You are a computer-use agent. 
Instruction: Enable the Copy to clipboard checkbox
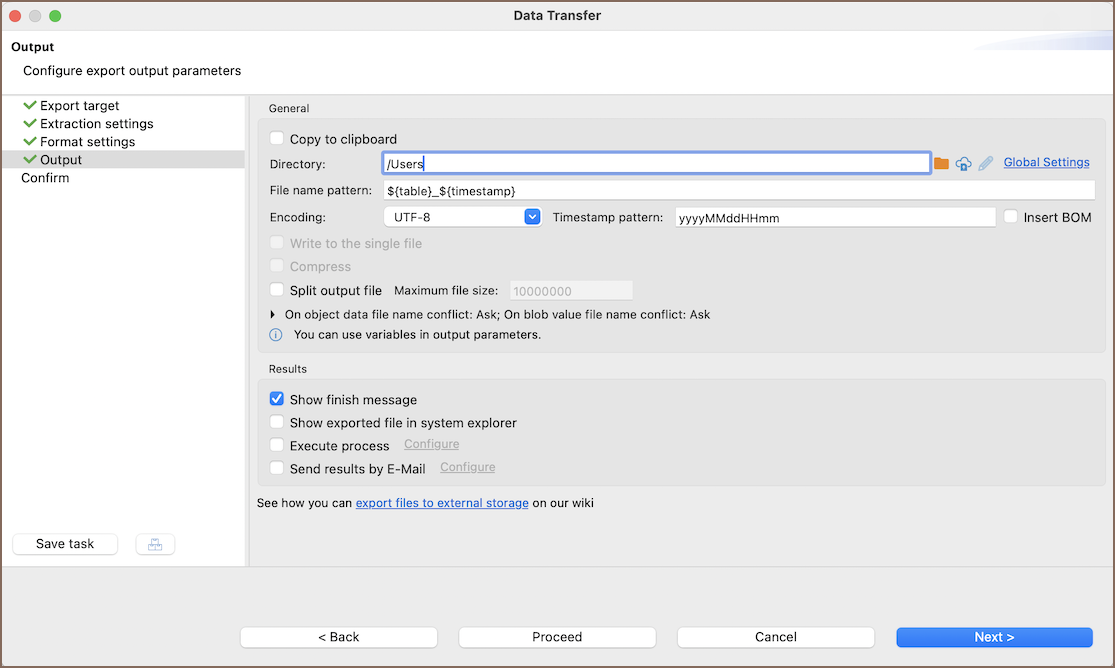point(277,139)
